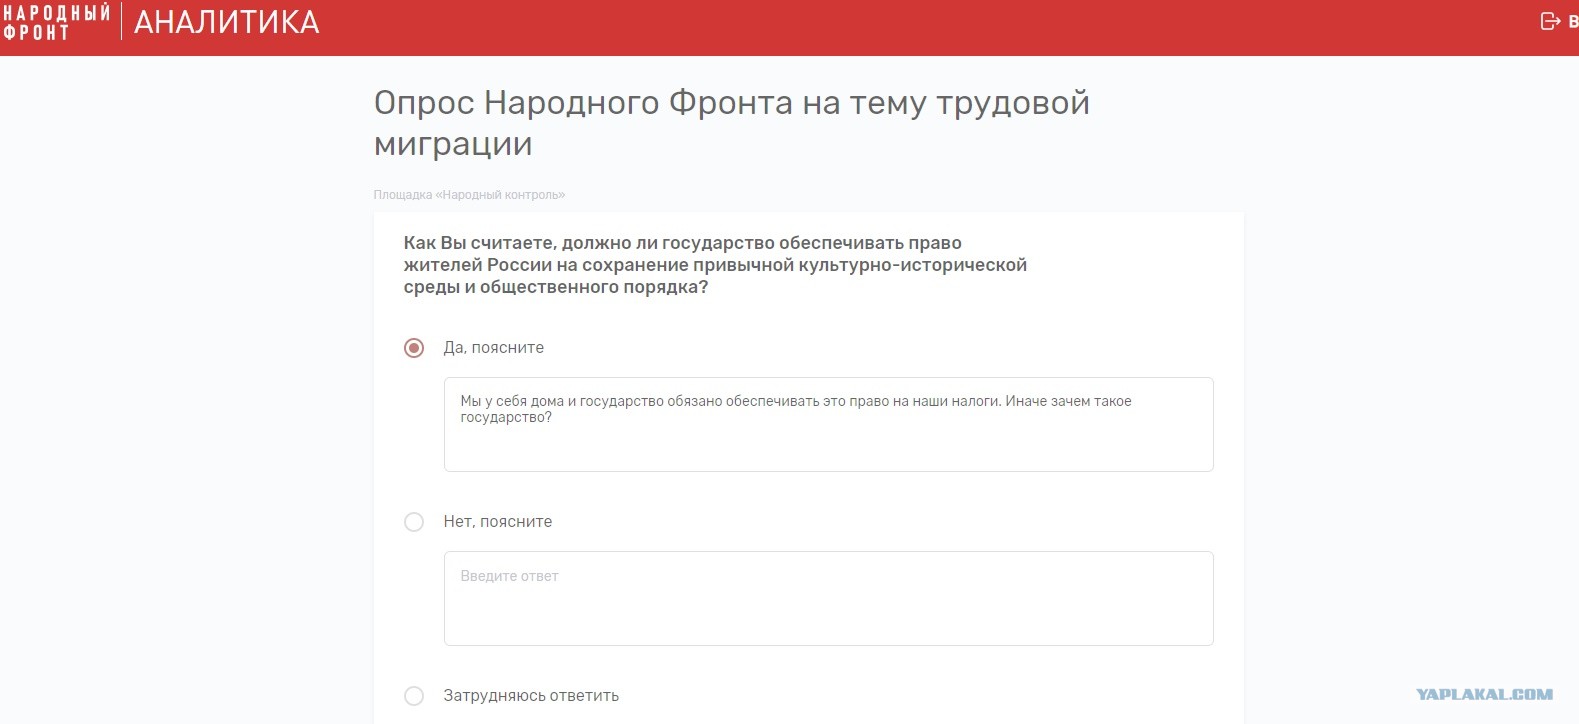The width and height of the screenshot is (1579, 724).
Task: Click the 'Да, поясните' label
Action: (494, 348)
